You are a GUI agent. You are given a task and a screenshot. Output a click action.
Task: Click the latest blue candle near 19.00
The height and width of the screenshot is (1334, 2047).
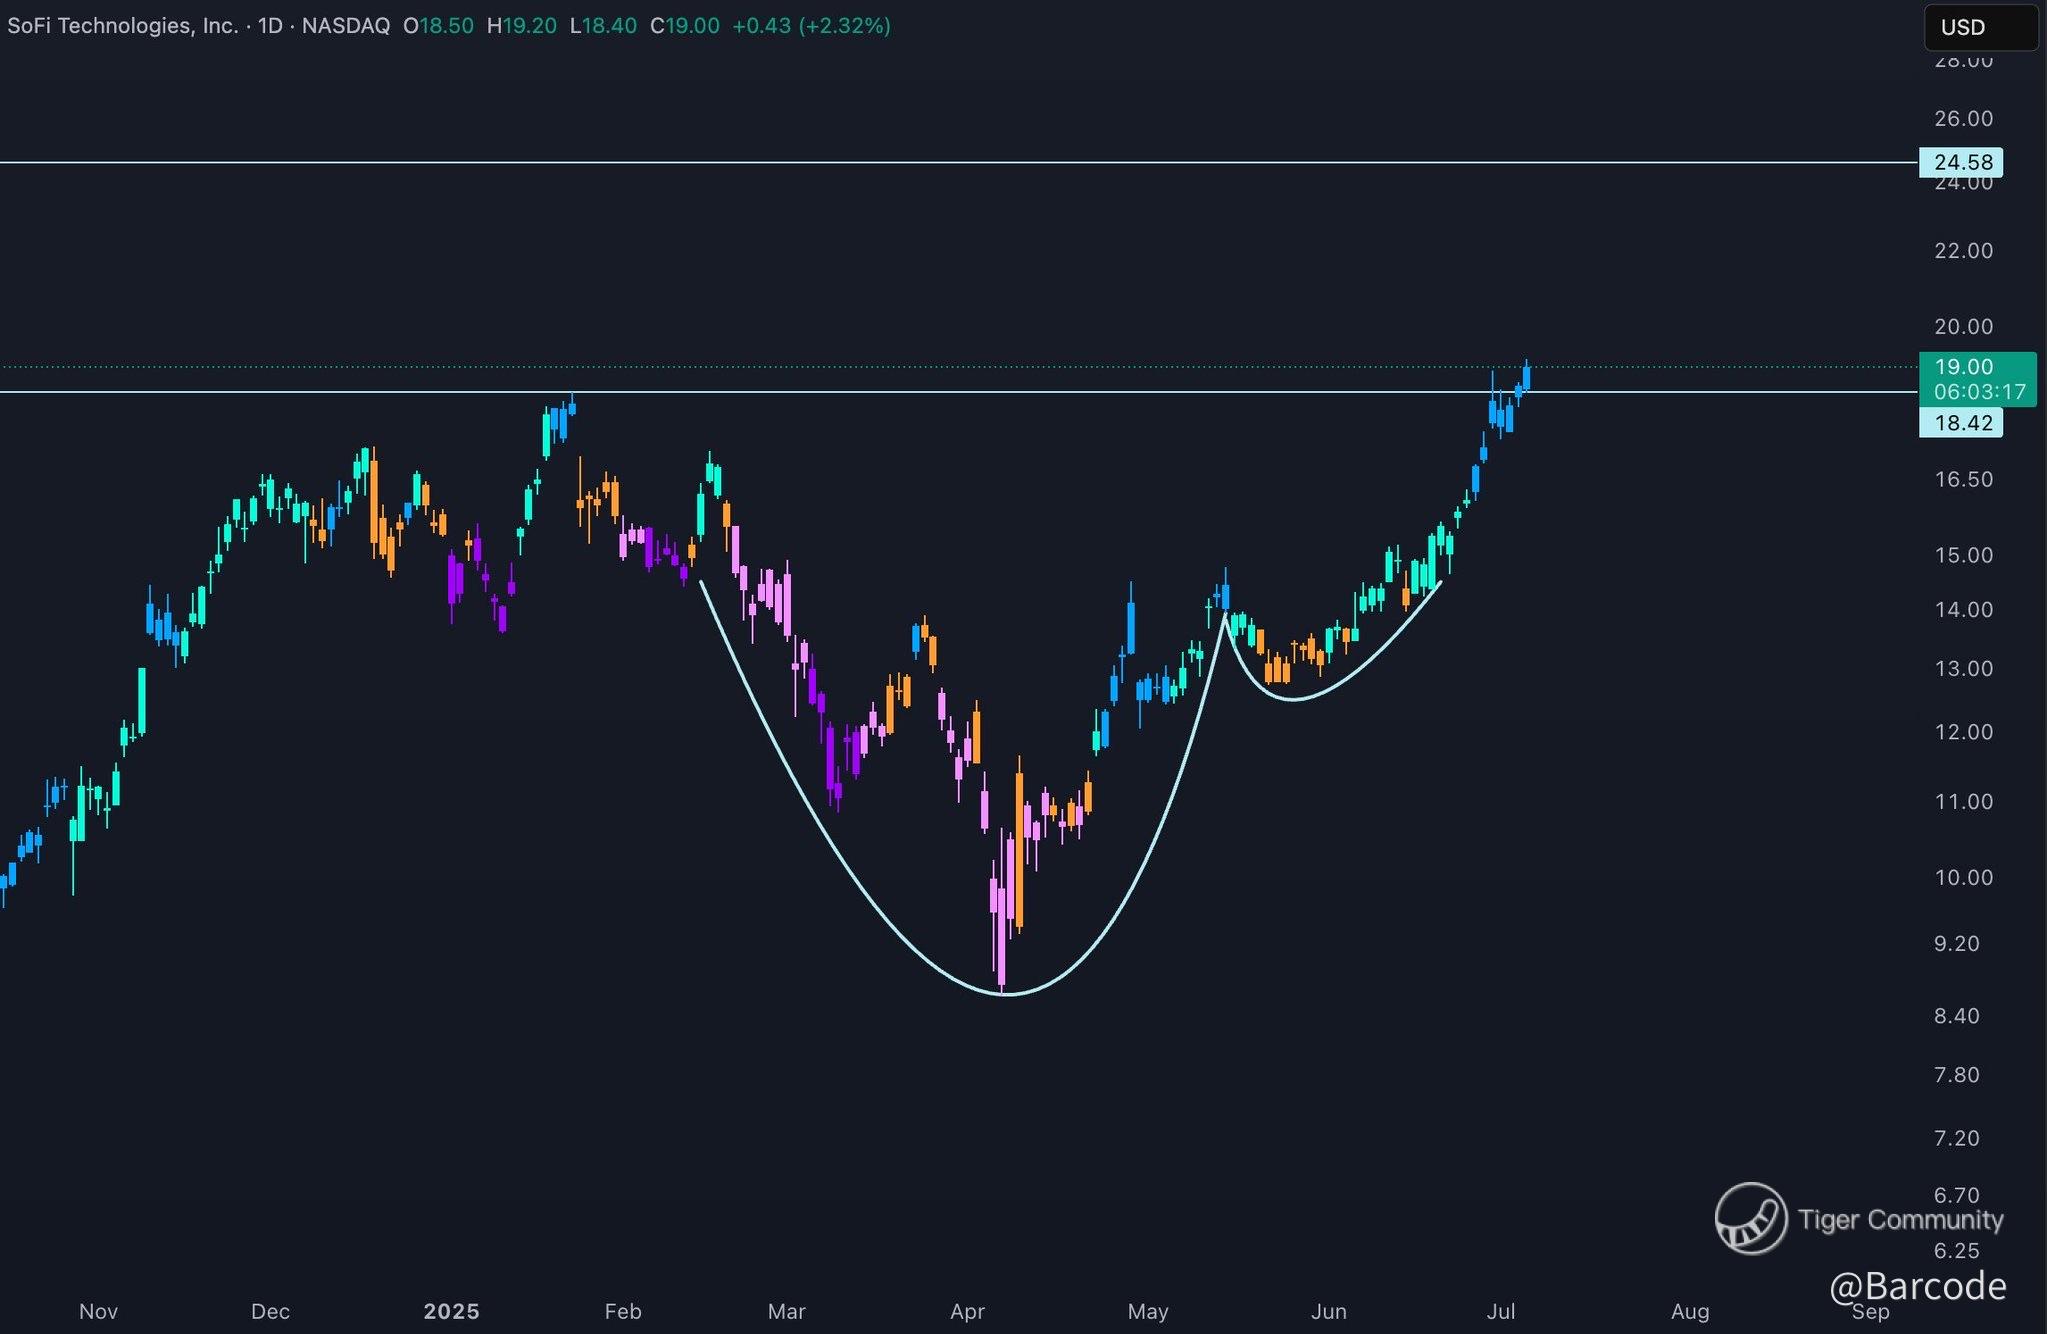point(1526,378)
